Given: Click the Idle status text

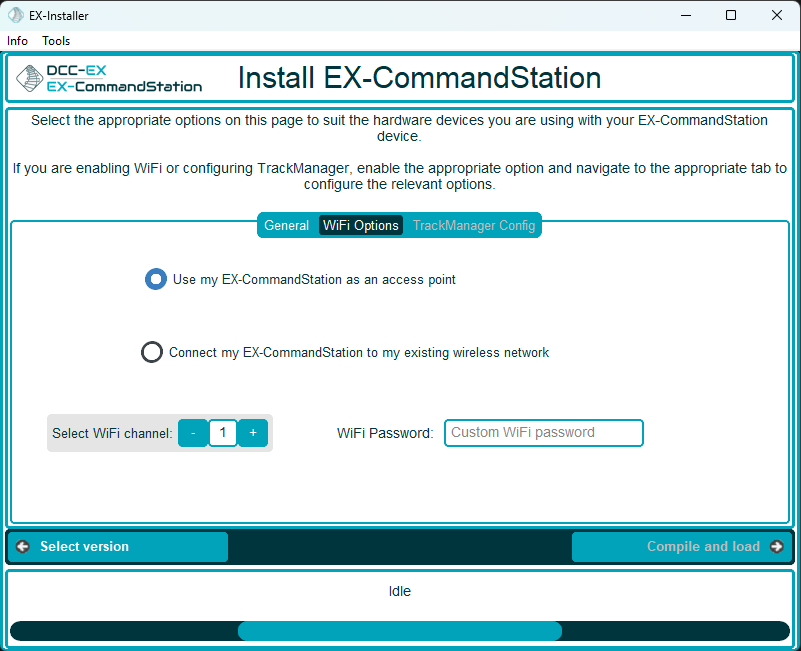Looking at the screenshot, I should tap(400, 591).
